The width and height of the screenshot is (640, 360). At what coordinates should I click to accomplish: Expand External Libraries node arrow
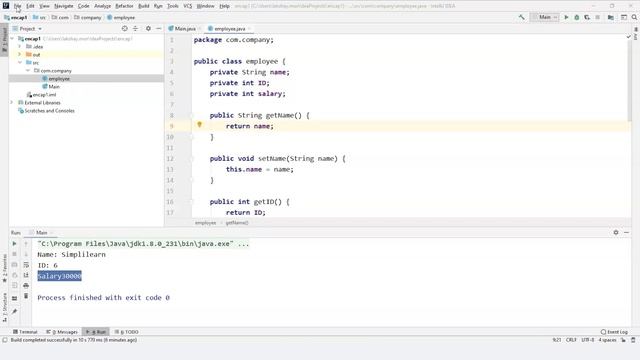(x=12, y=102)
